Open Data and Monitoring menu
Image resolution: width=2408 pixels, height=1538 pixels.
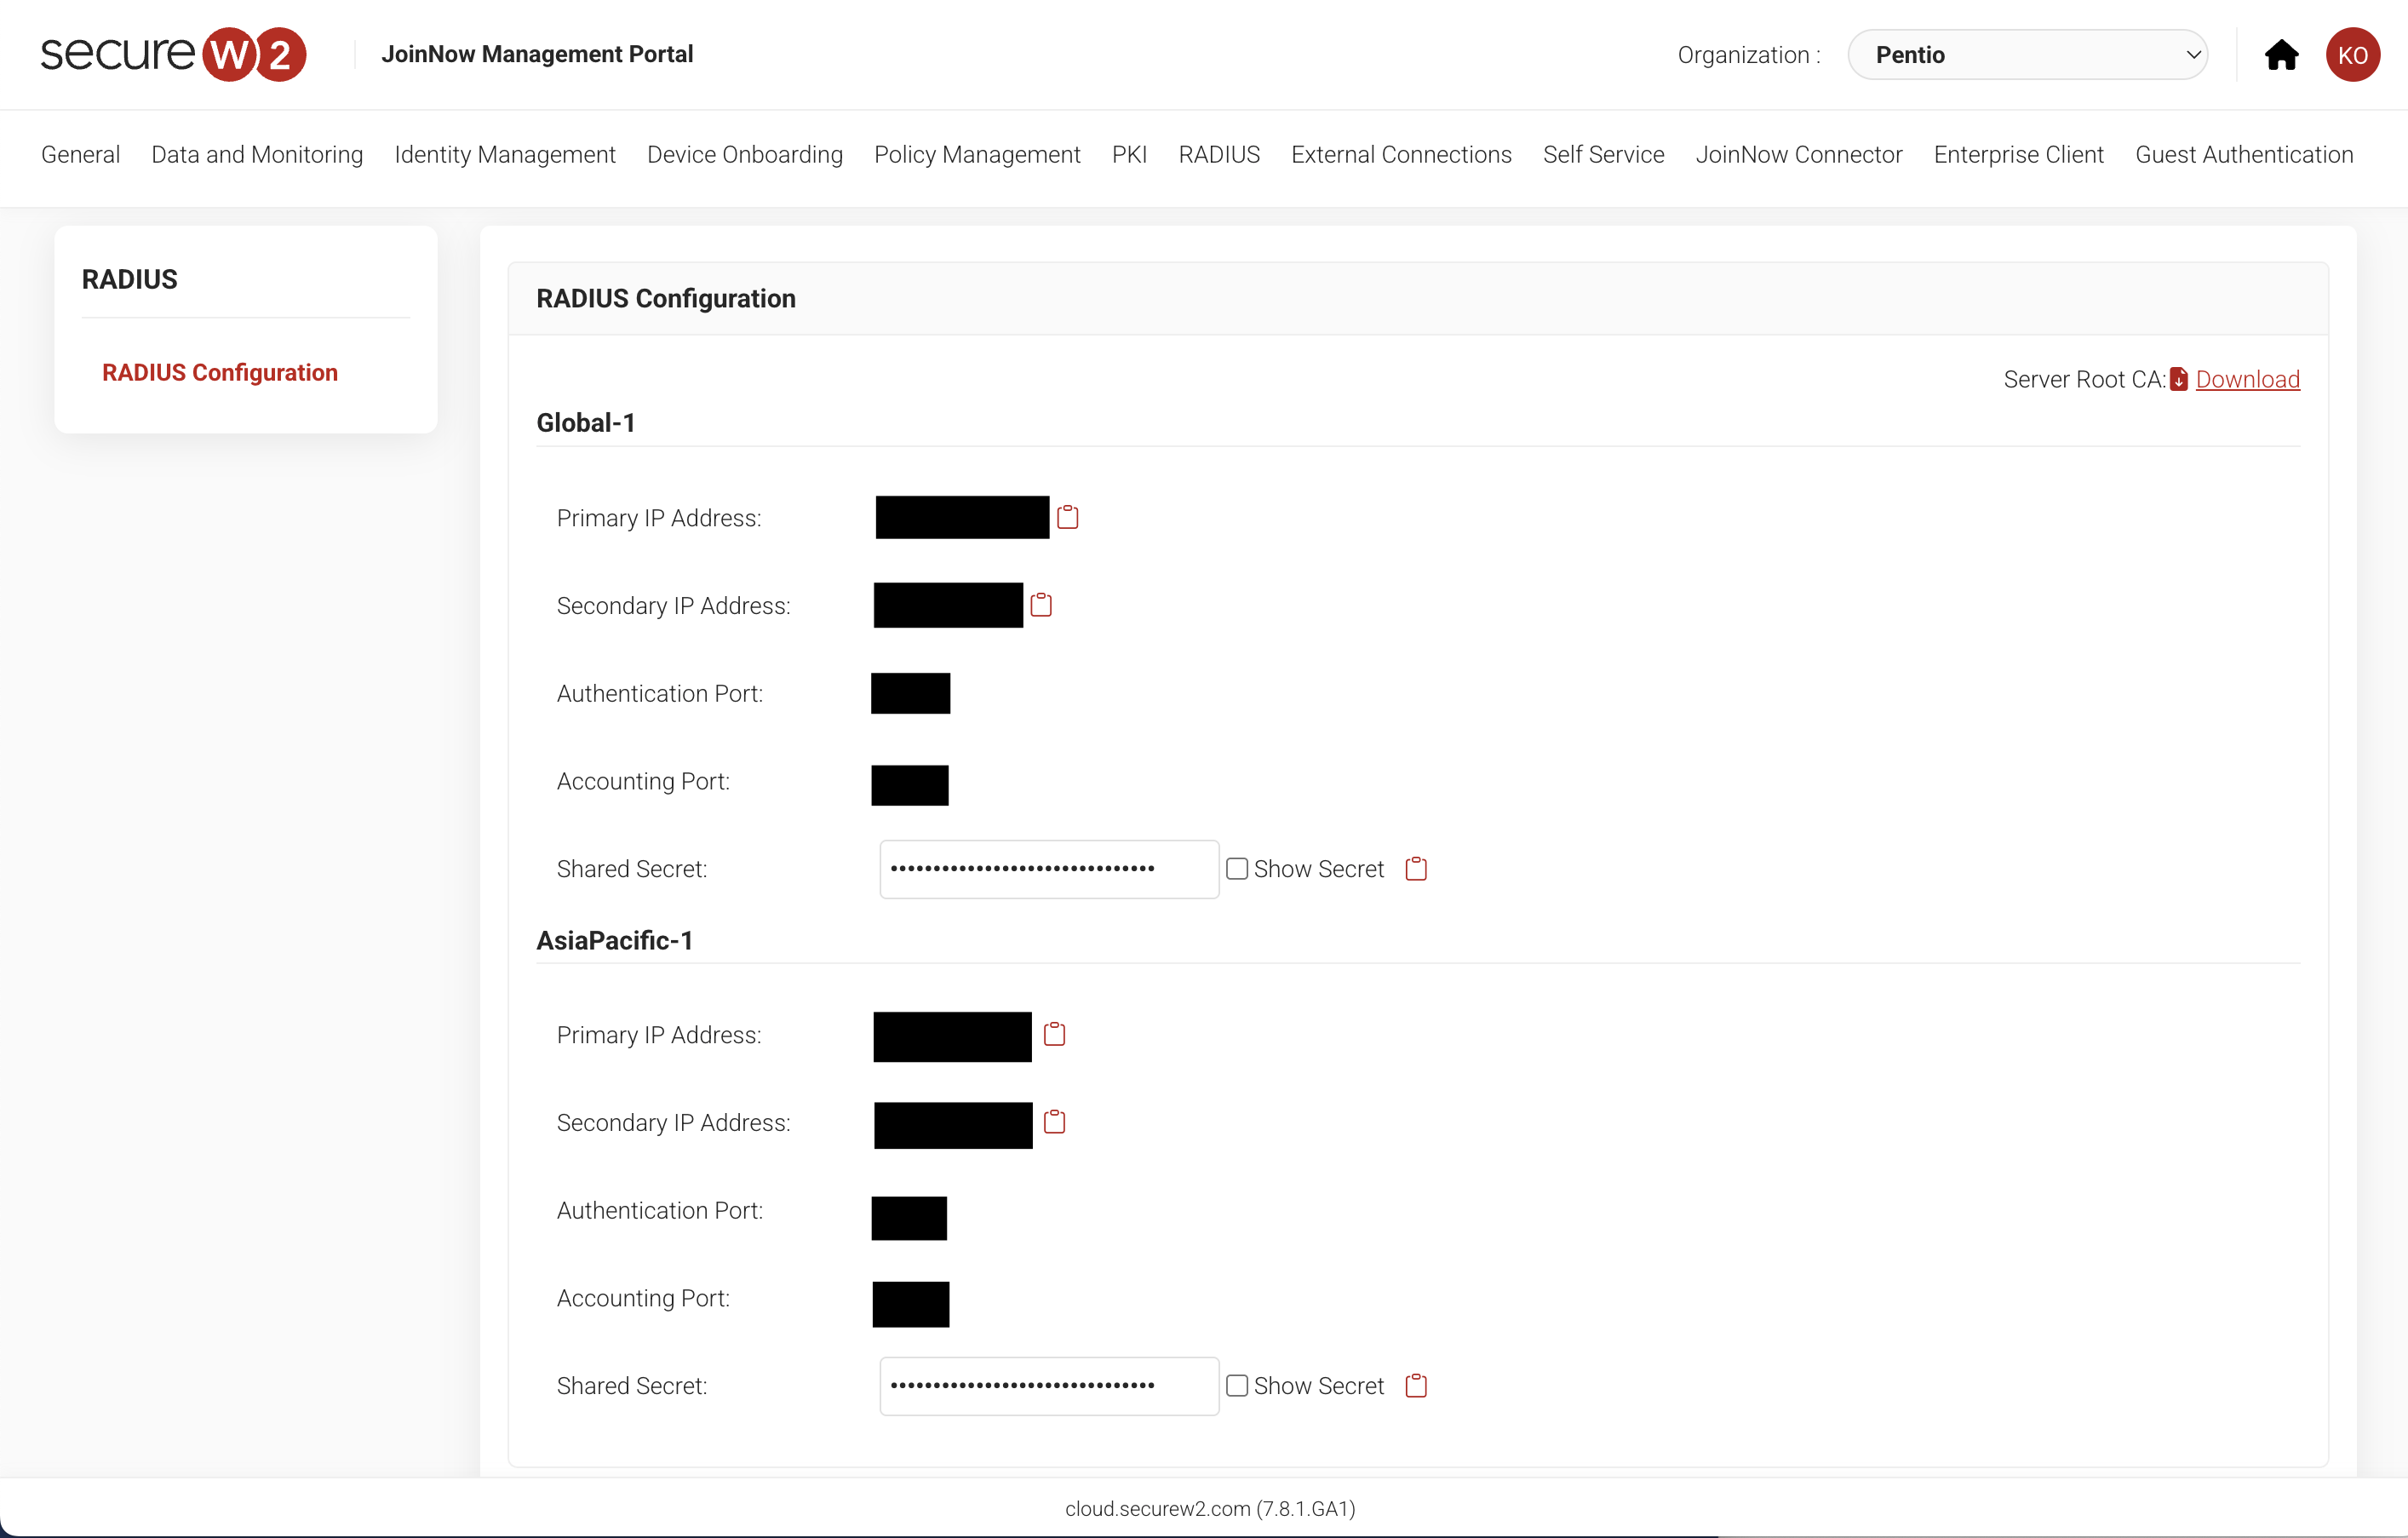click(x=257, y=155)
